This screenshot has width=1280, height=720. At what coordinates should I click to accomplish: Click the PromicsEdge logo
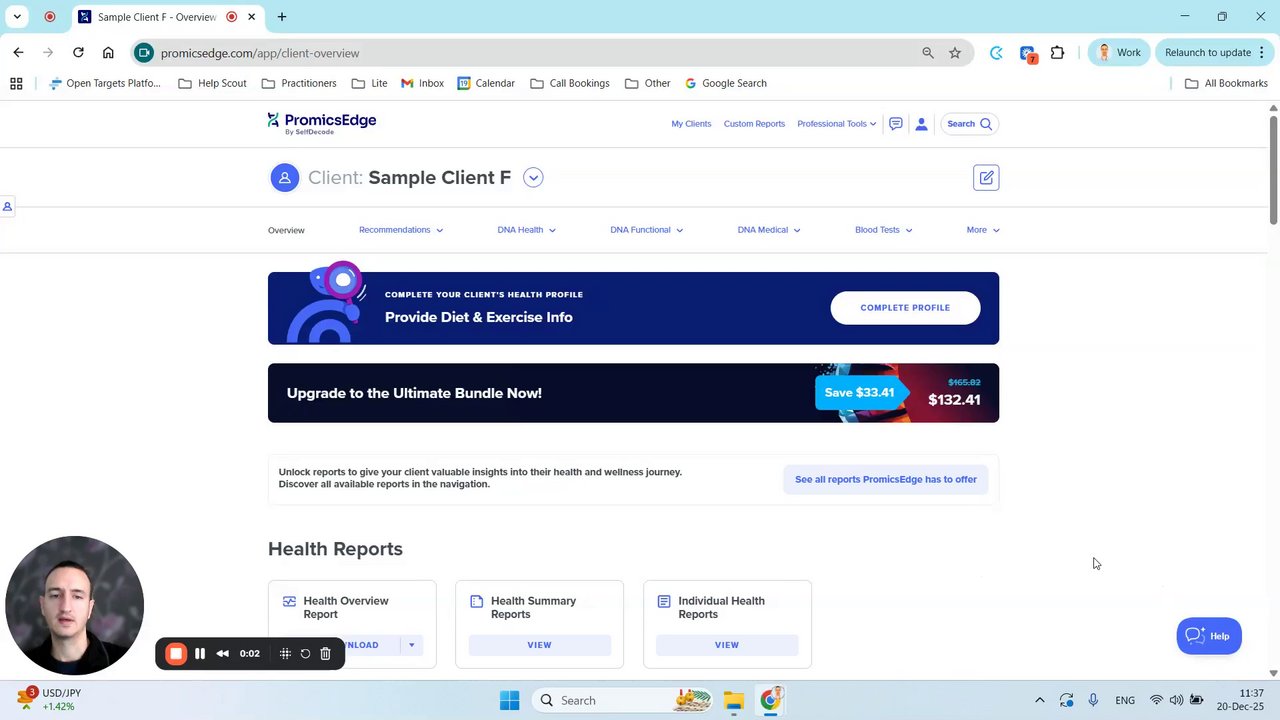click(322, 123)
